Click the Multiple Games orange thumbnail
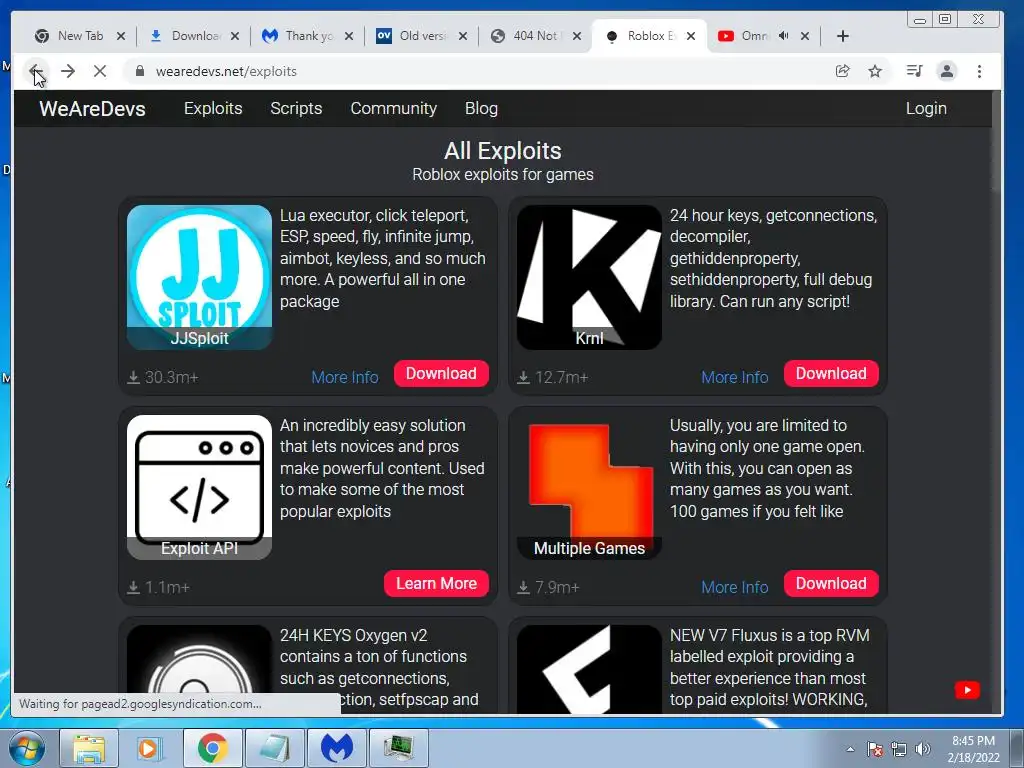 pos(589,487)
